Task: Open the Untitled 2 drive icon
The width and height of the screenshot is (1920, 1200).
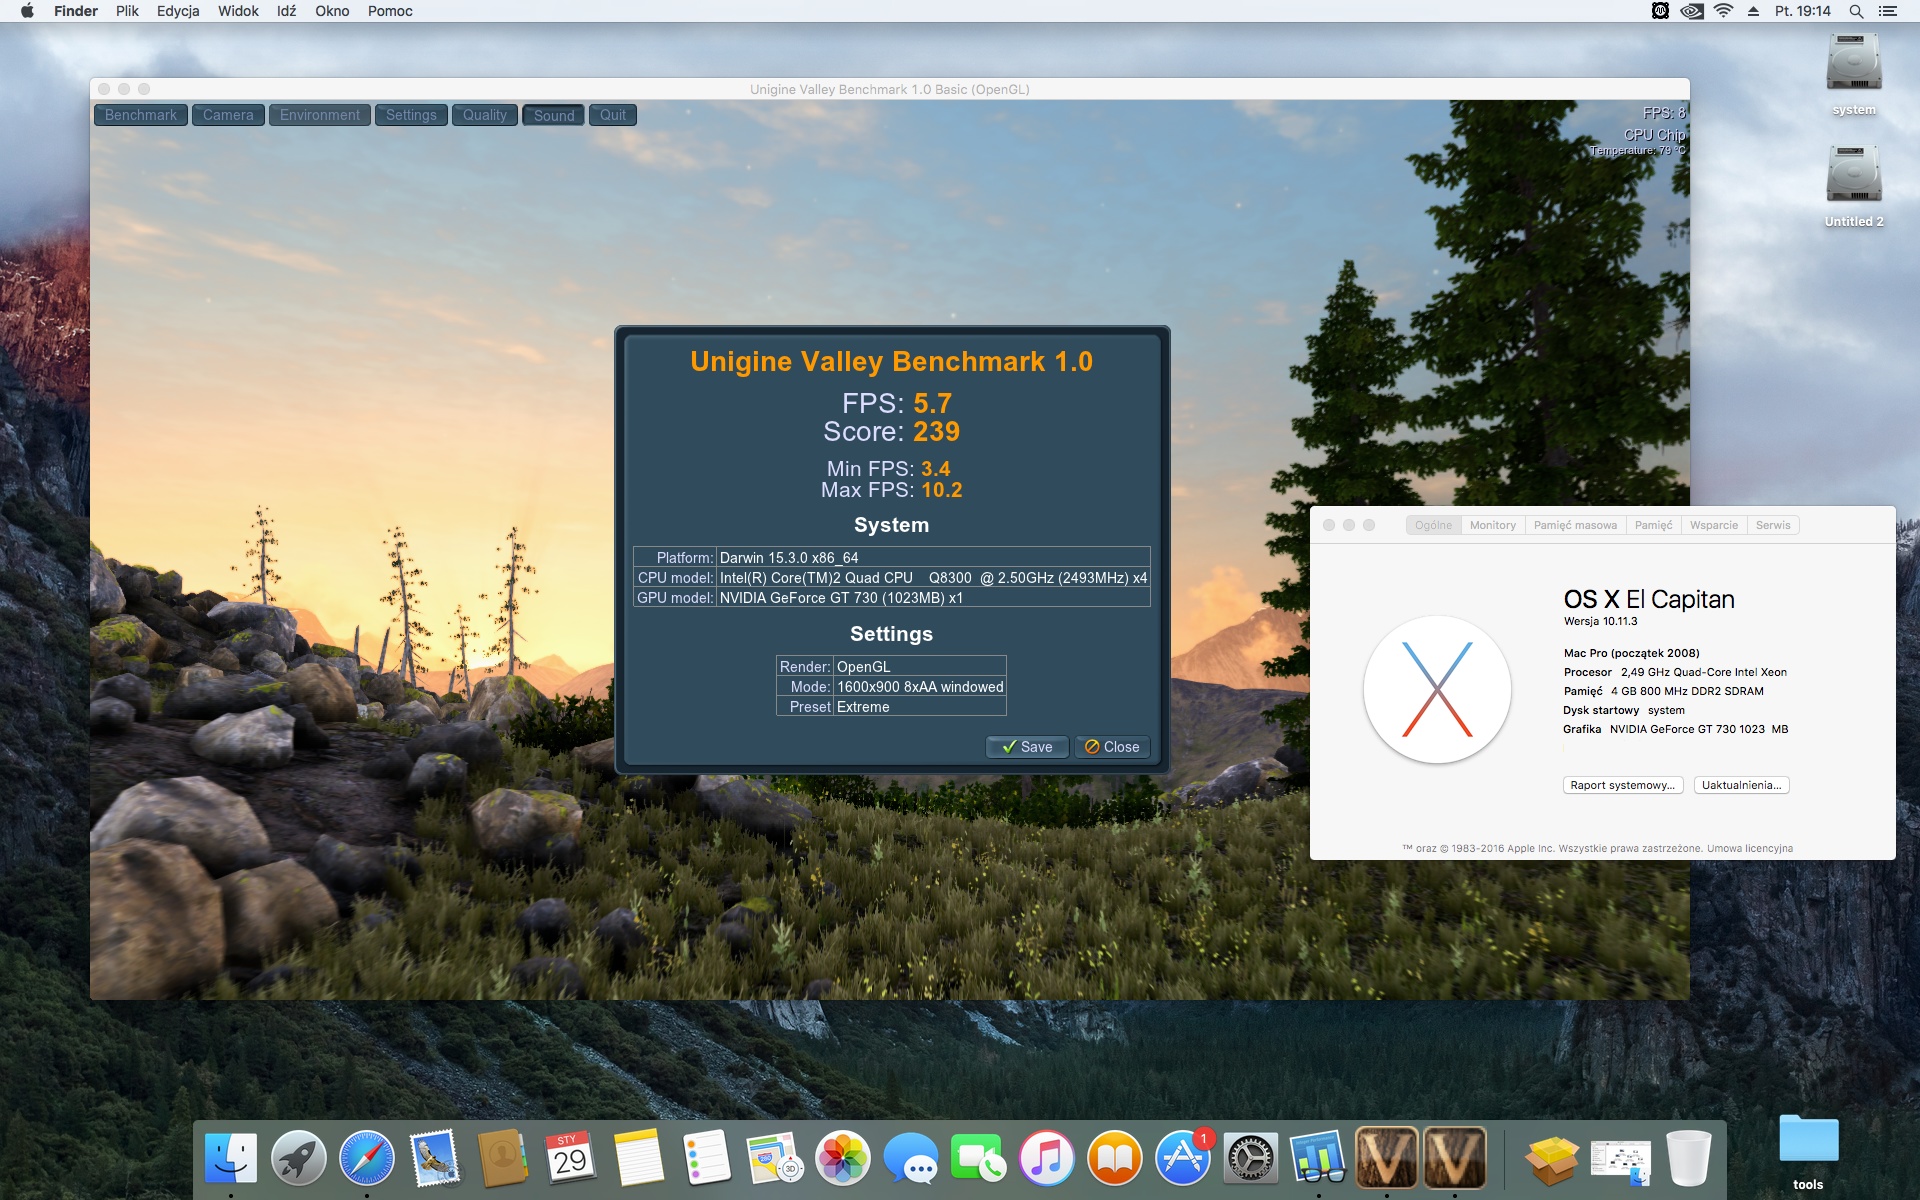Action: (x=1853, y=176)
